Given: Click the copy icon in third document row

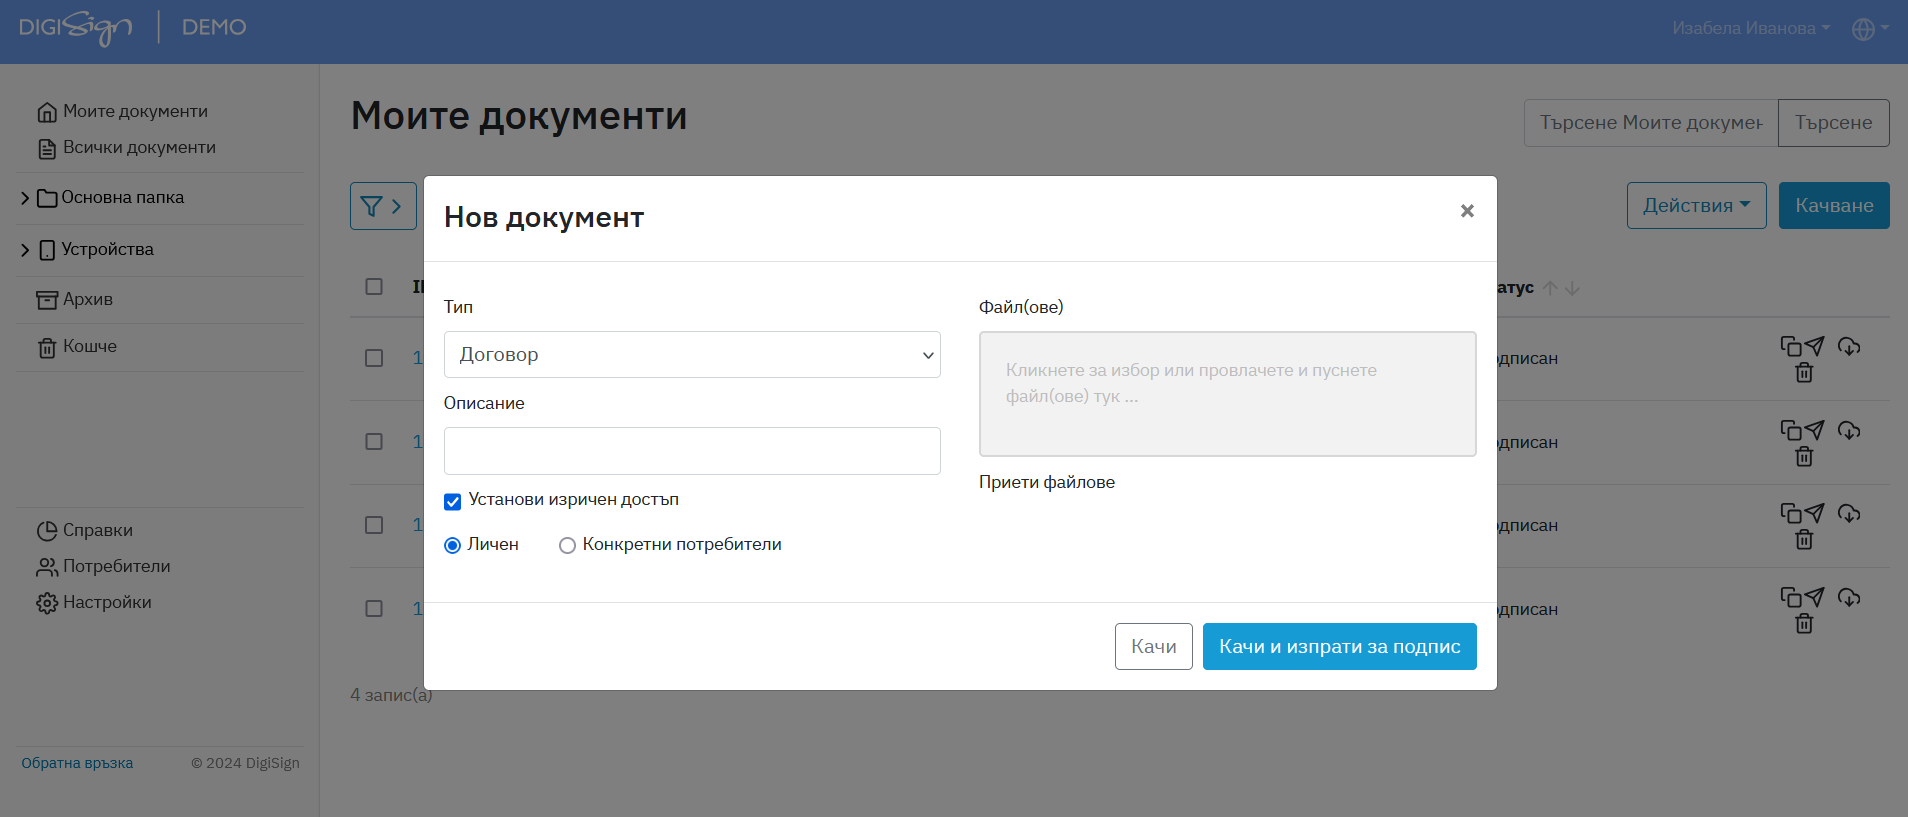Looking at the screenshot, I should point(1791,514).
